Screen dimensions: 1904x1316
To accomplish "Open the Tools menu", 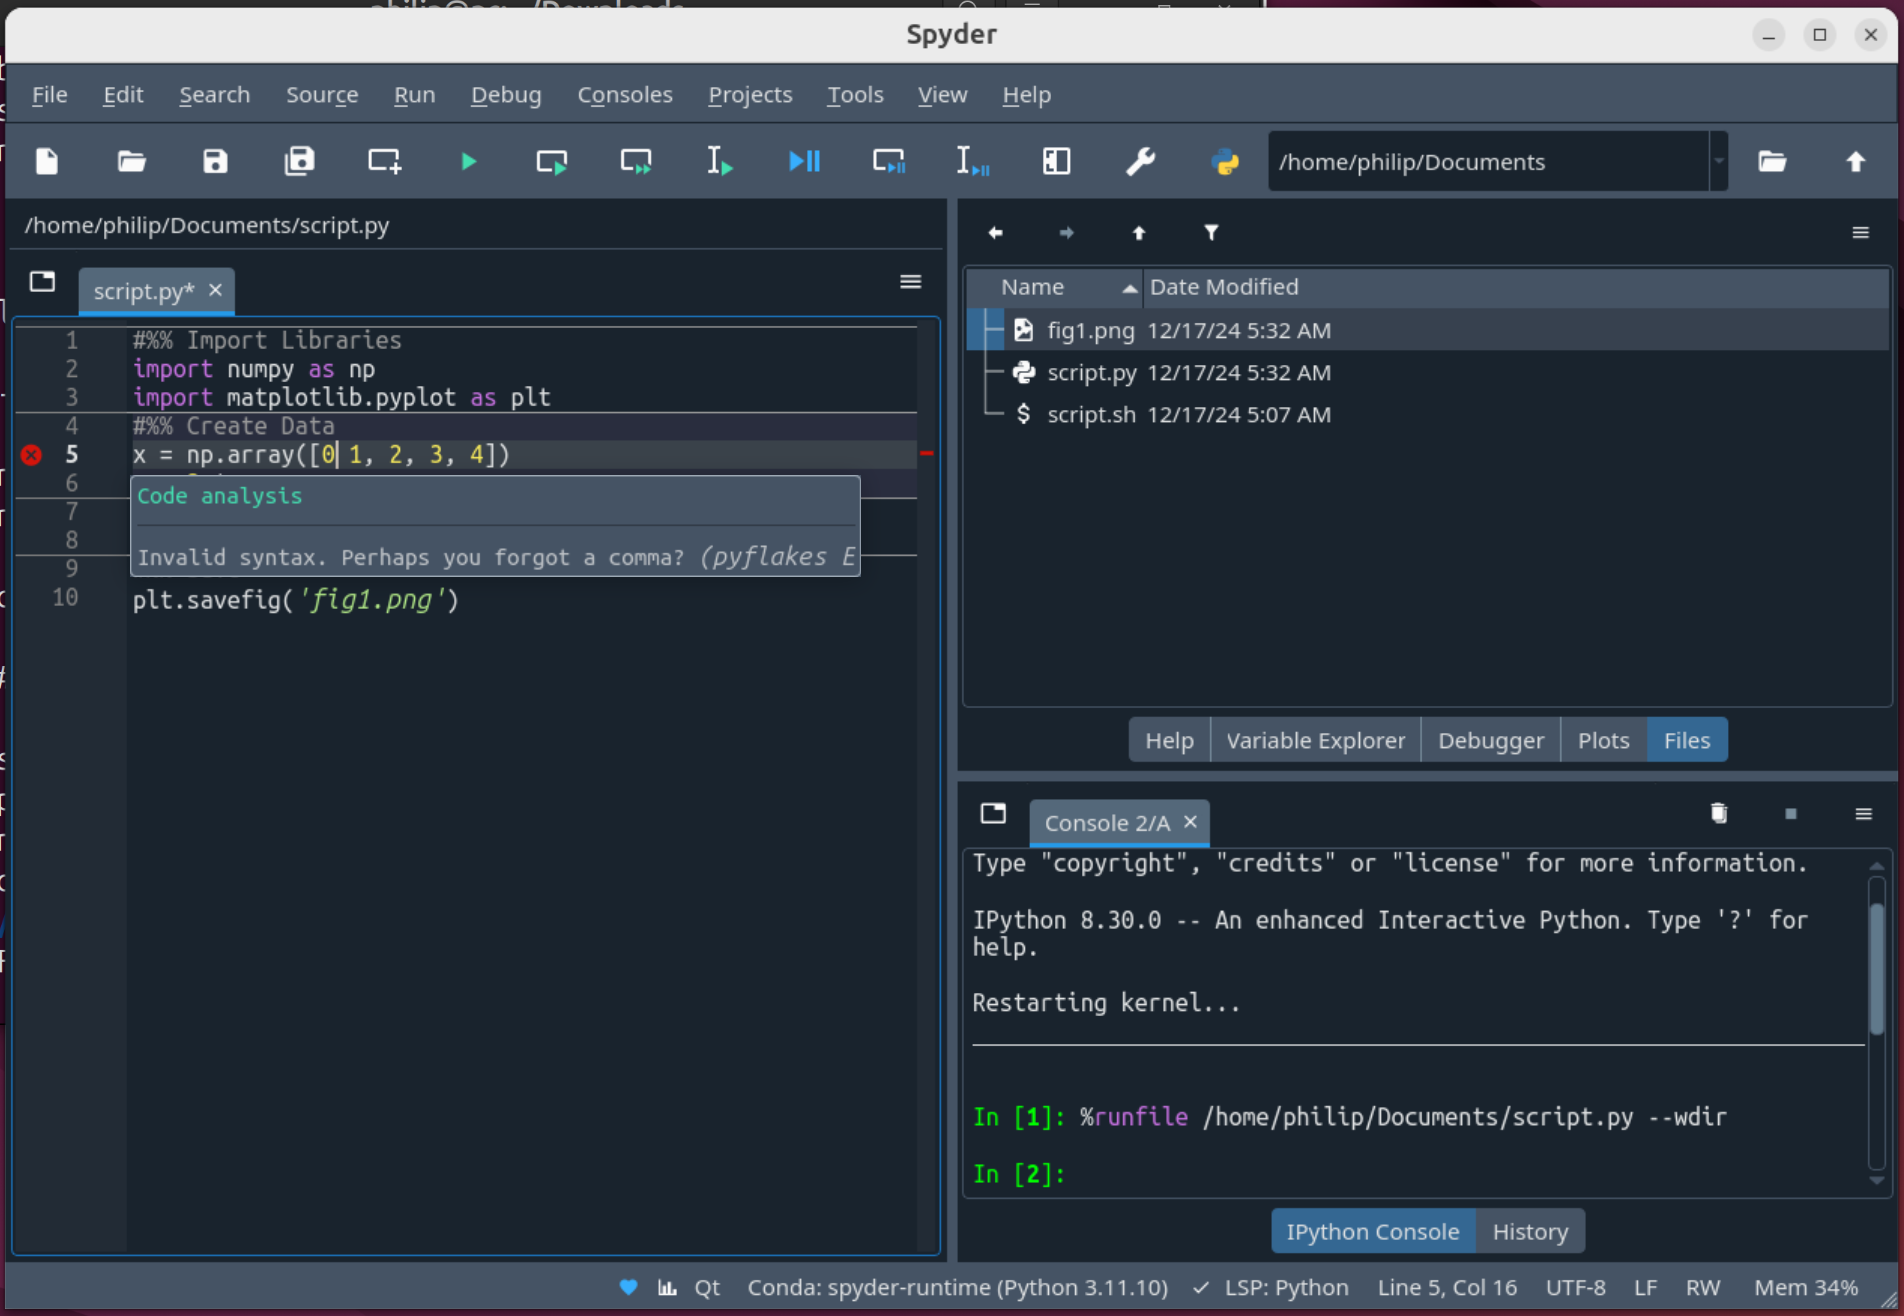I will click(855, 94).
